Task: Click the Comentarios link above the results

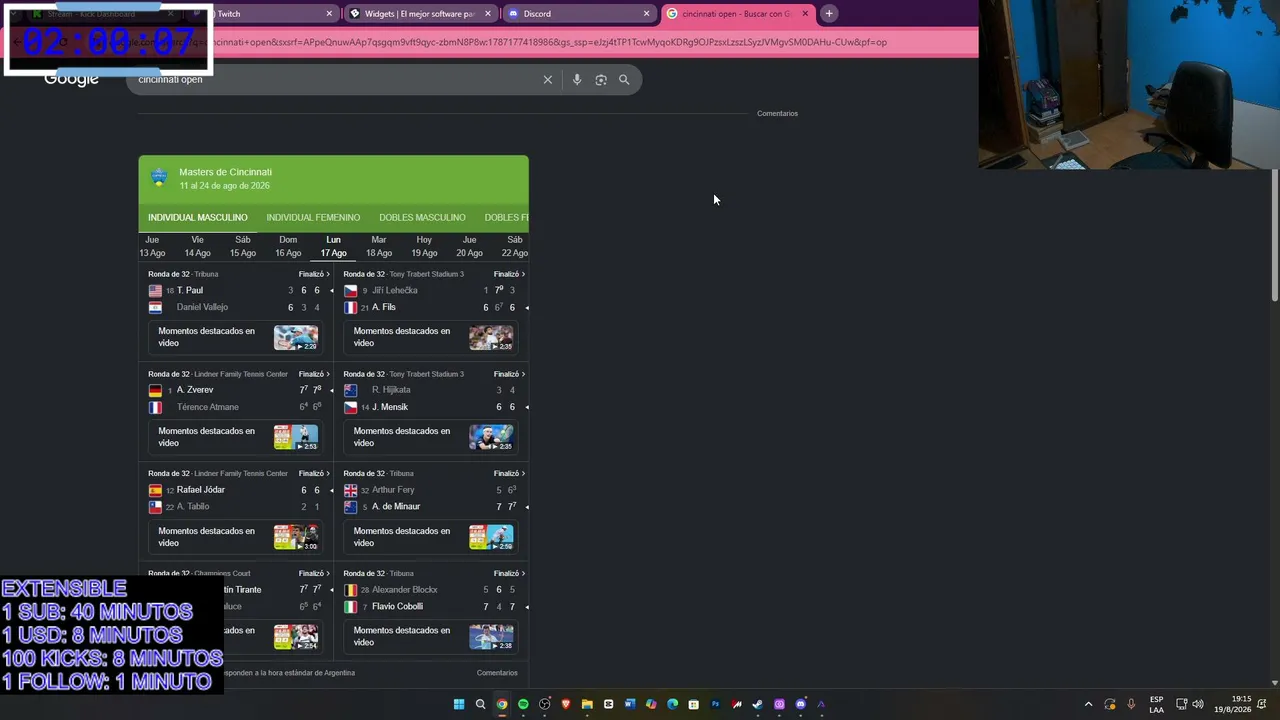Action: tap(777, 113)
